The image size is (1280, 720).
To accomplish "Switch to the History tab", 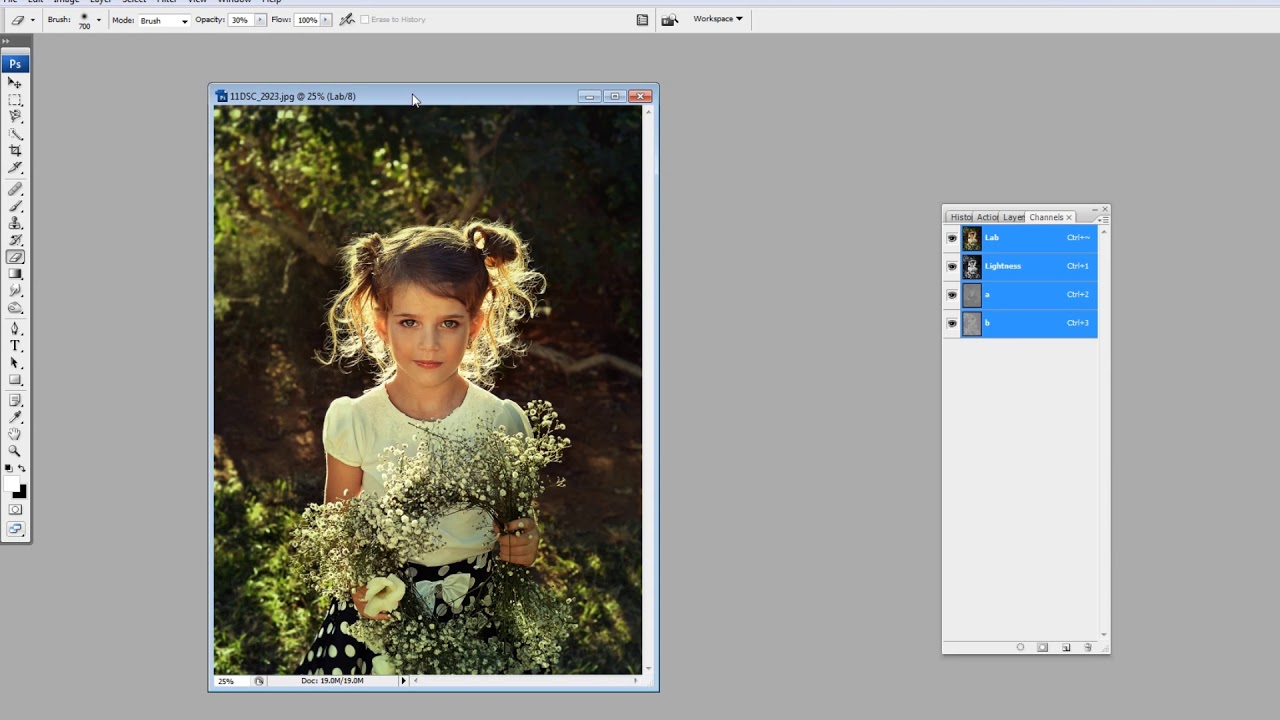I will (x=960, y=217).
